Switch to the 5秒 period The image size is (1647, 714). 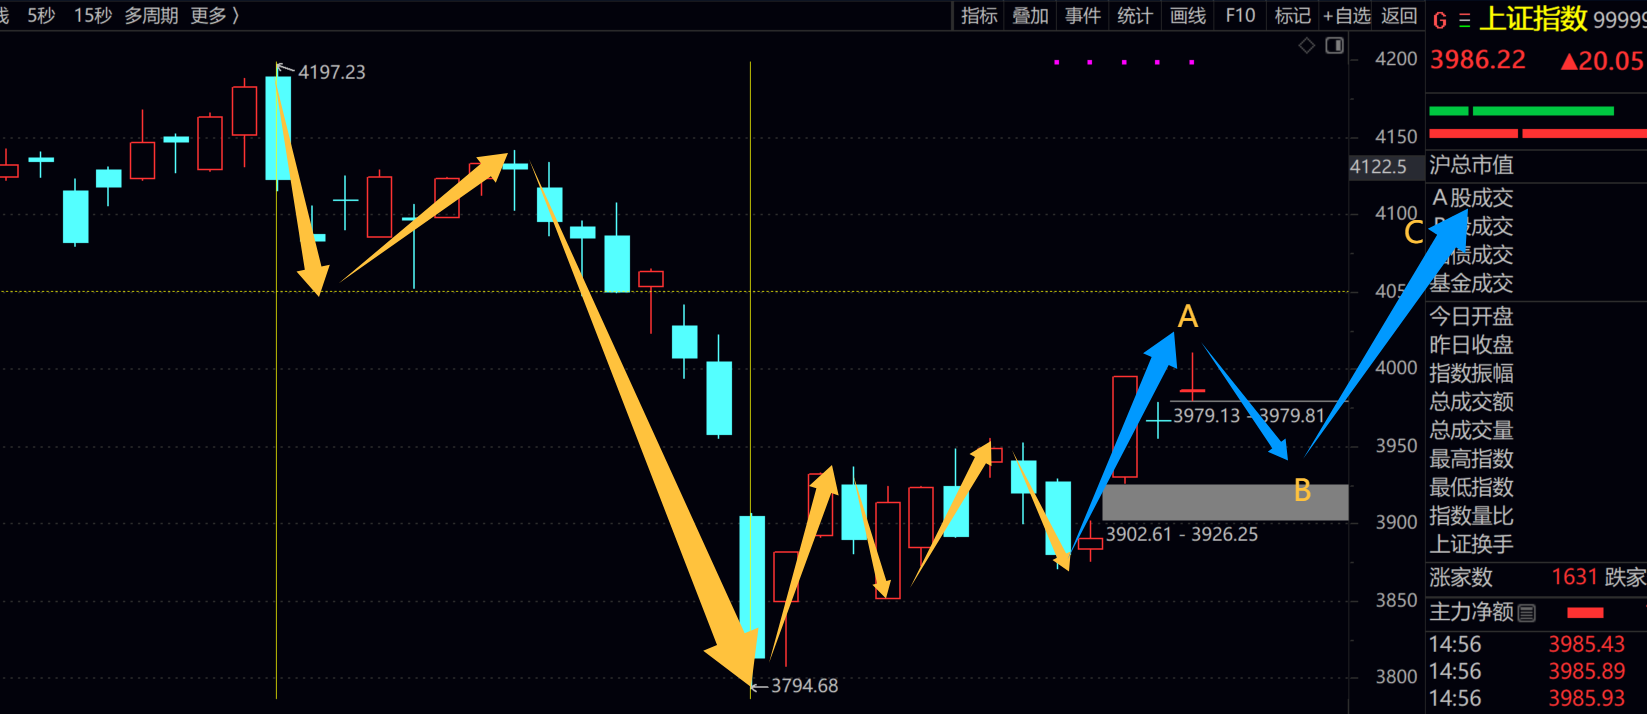[41, 16]
